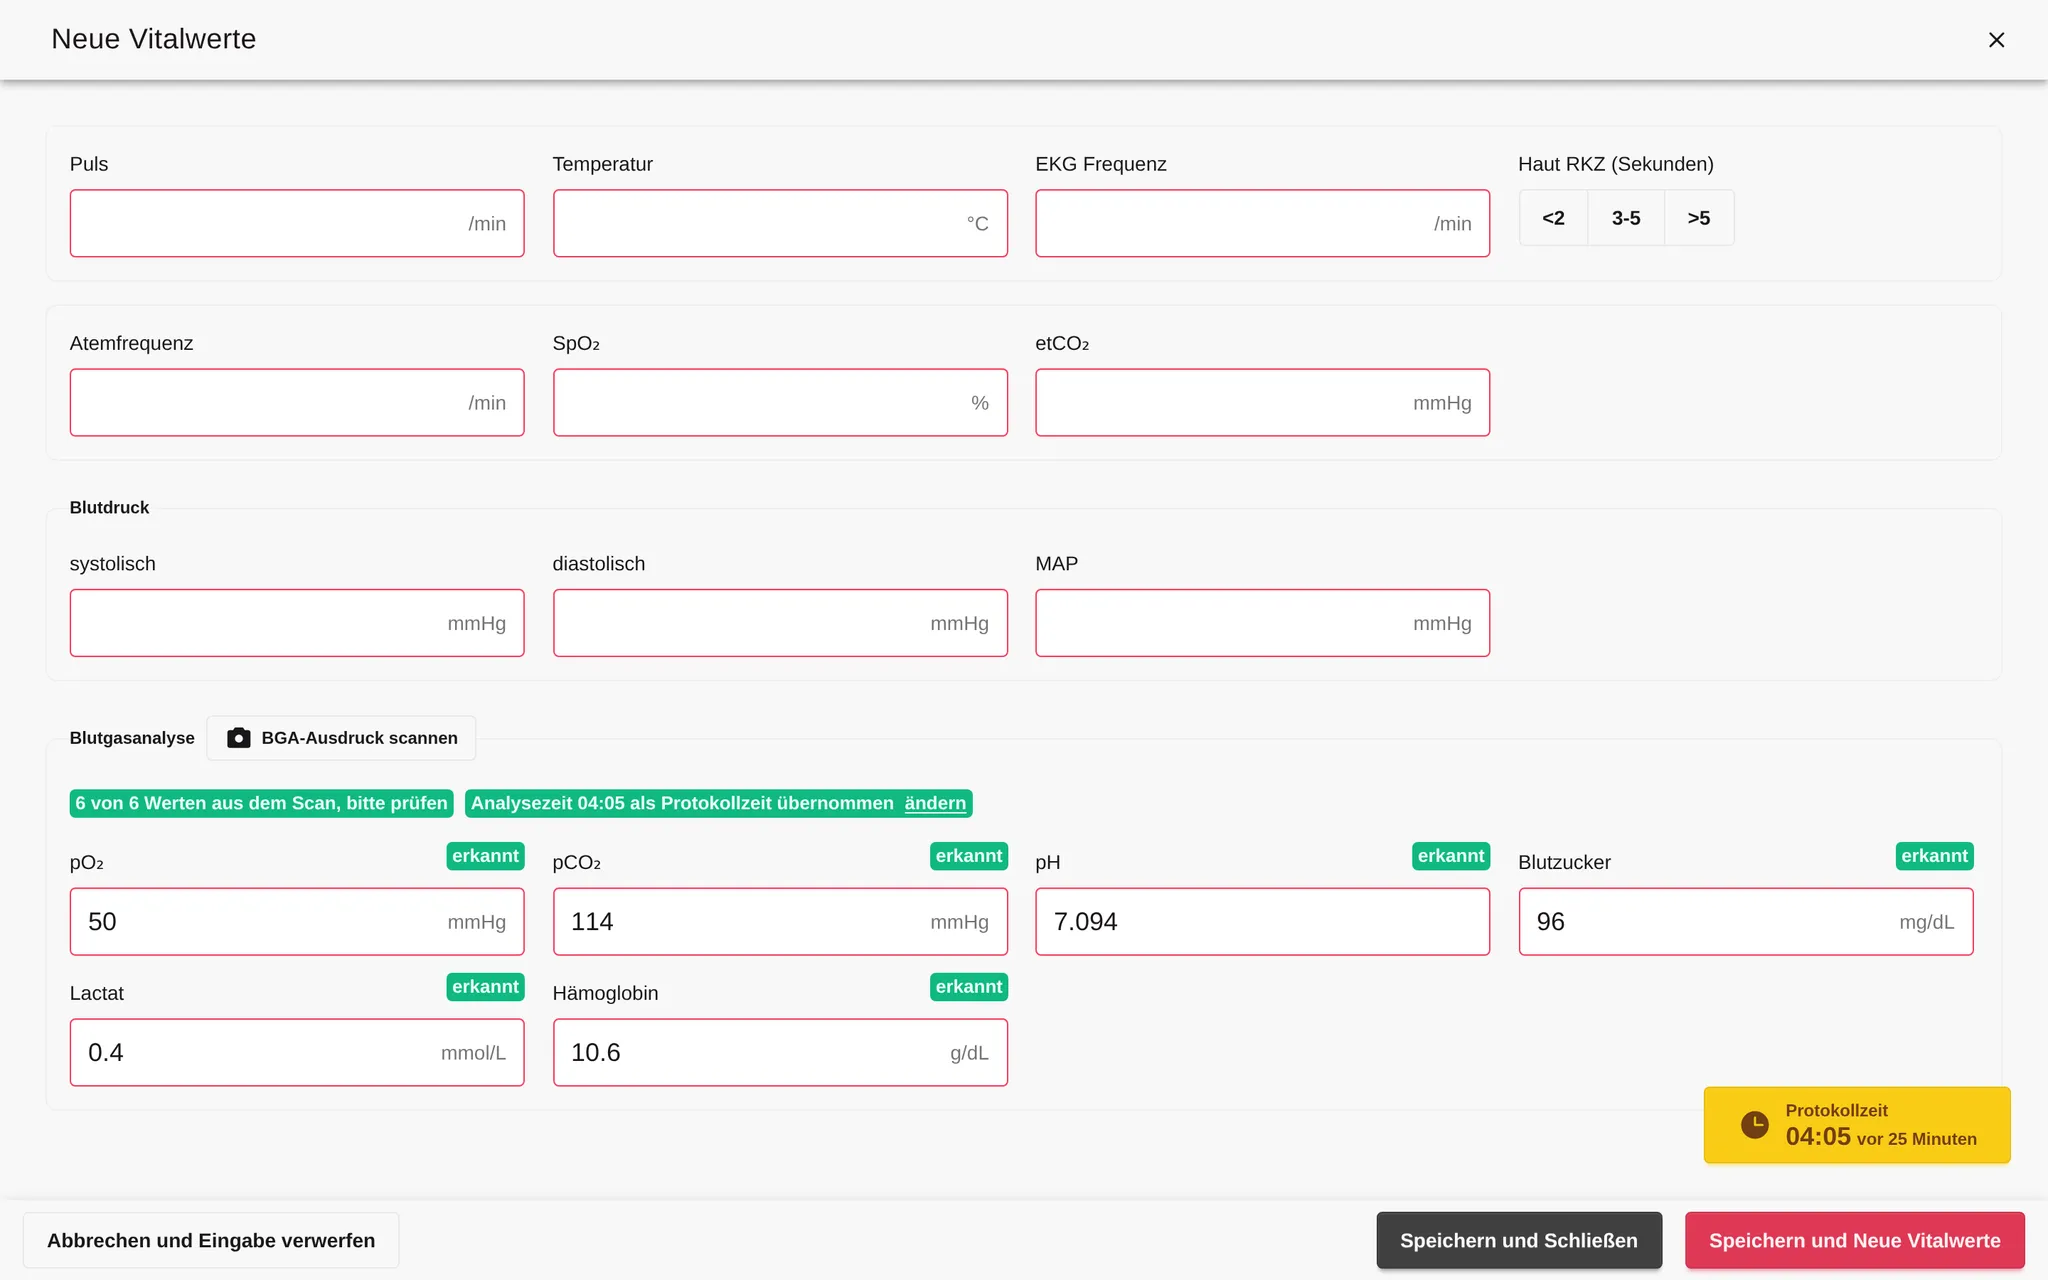Focus the EKG Frequenz input field

1262,223
